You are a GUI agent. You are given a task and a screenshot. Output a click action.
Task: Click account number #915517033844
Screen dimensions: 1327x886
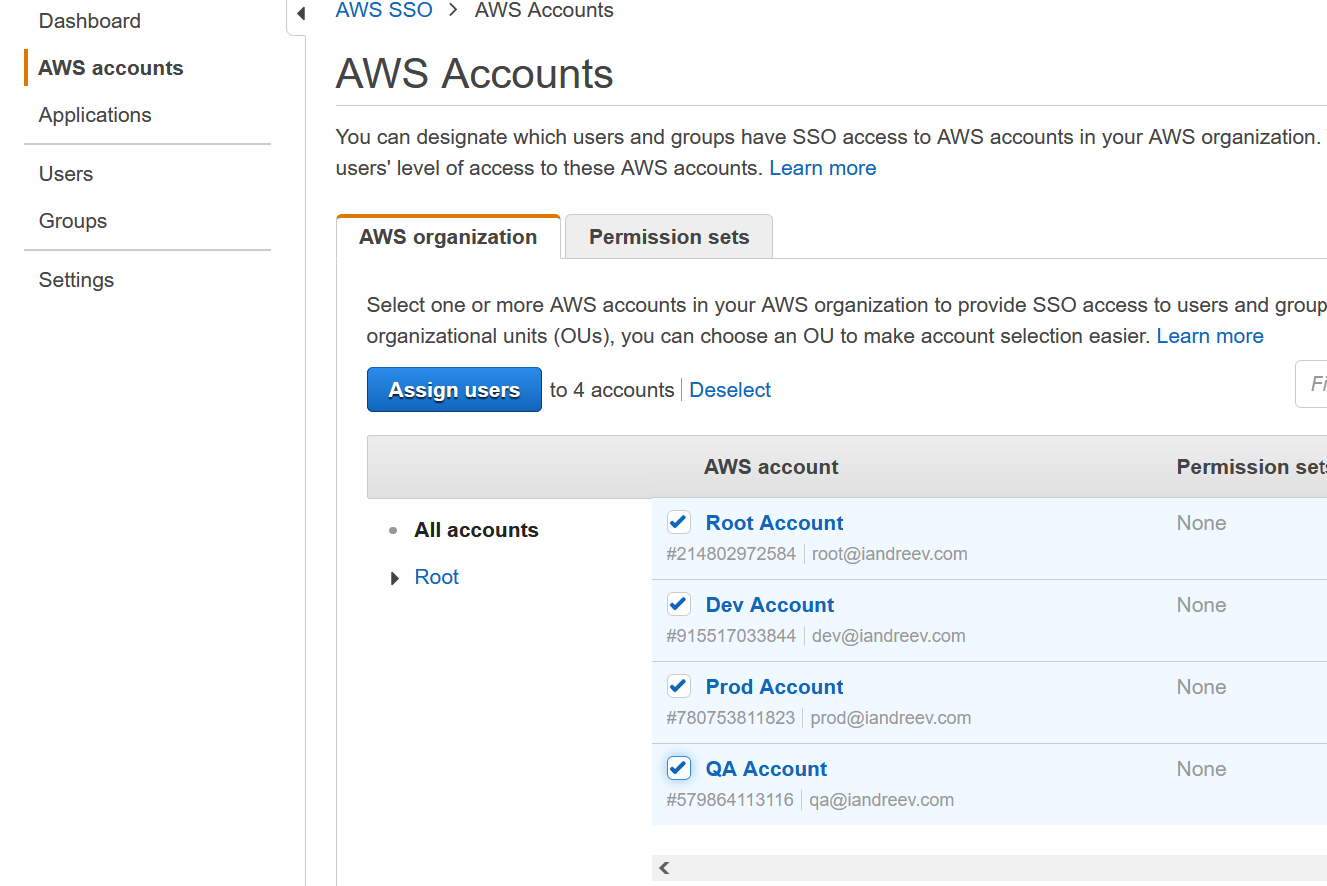click(x=731, y=636)
